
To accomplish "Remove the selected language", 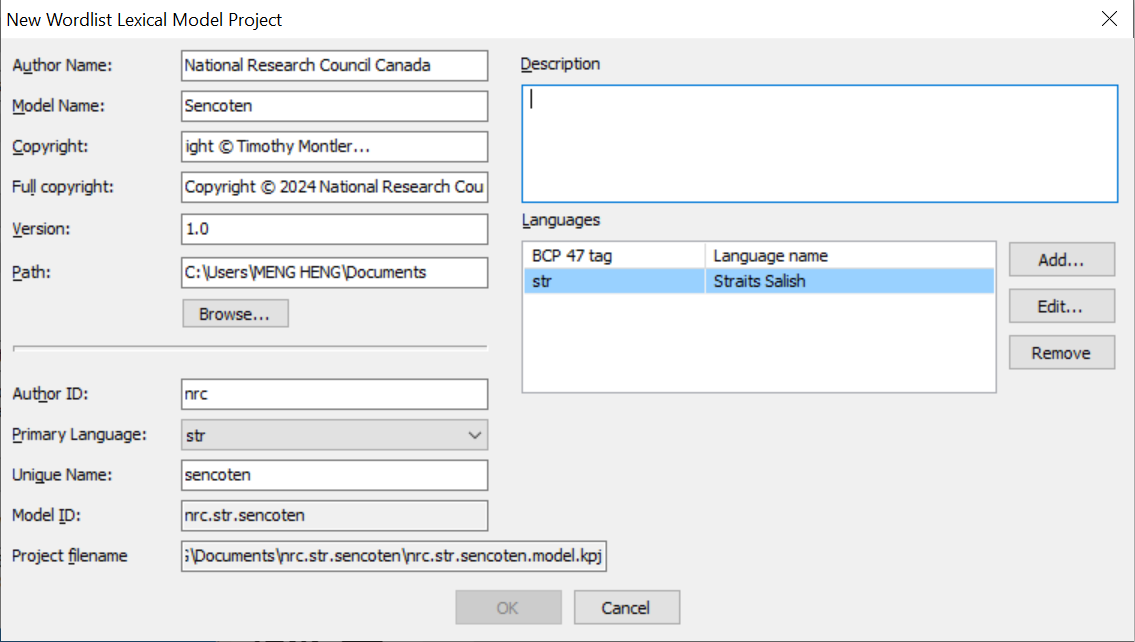I will click(1062, 352).
